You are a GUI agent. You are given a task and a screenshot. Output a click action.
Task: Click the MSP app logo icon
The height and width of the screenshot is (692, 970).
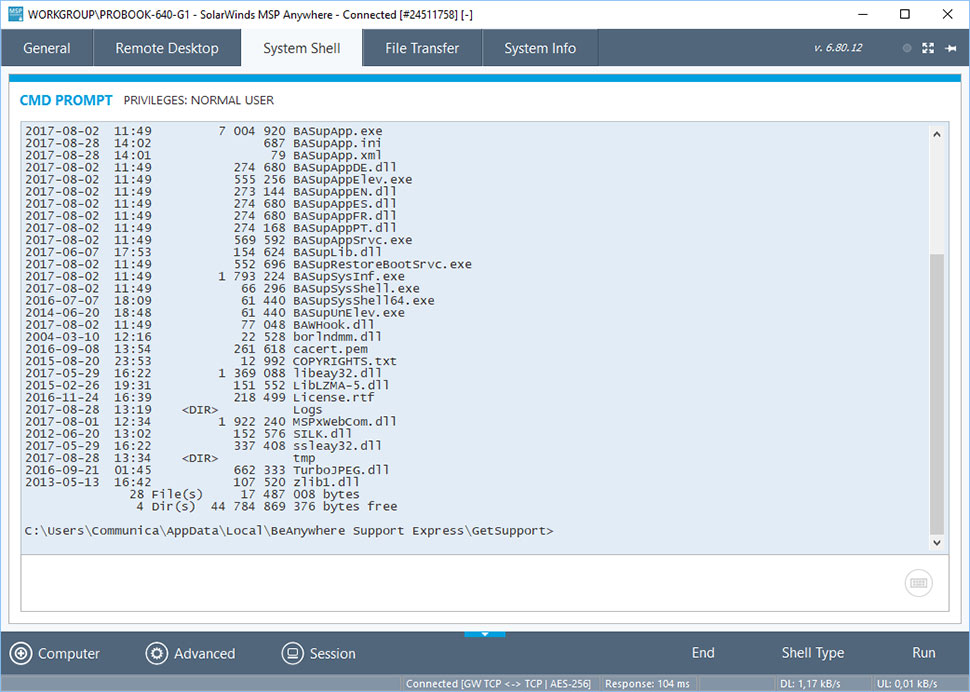click(15, 14)
